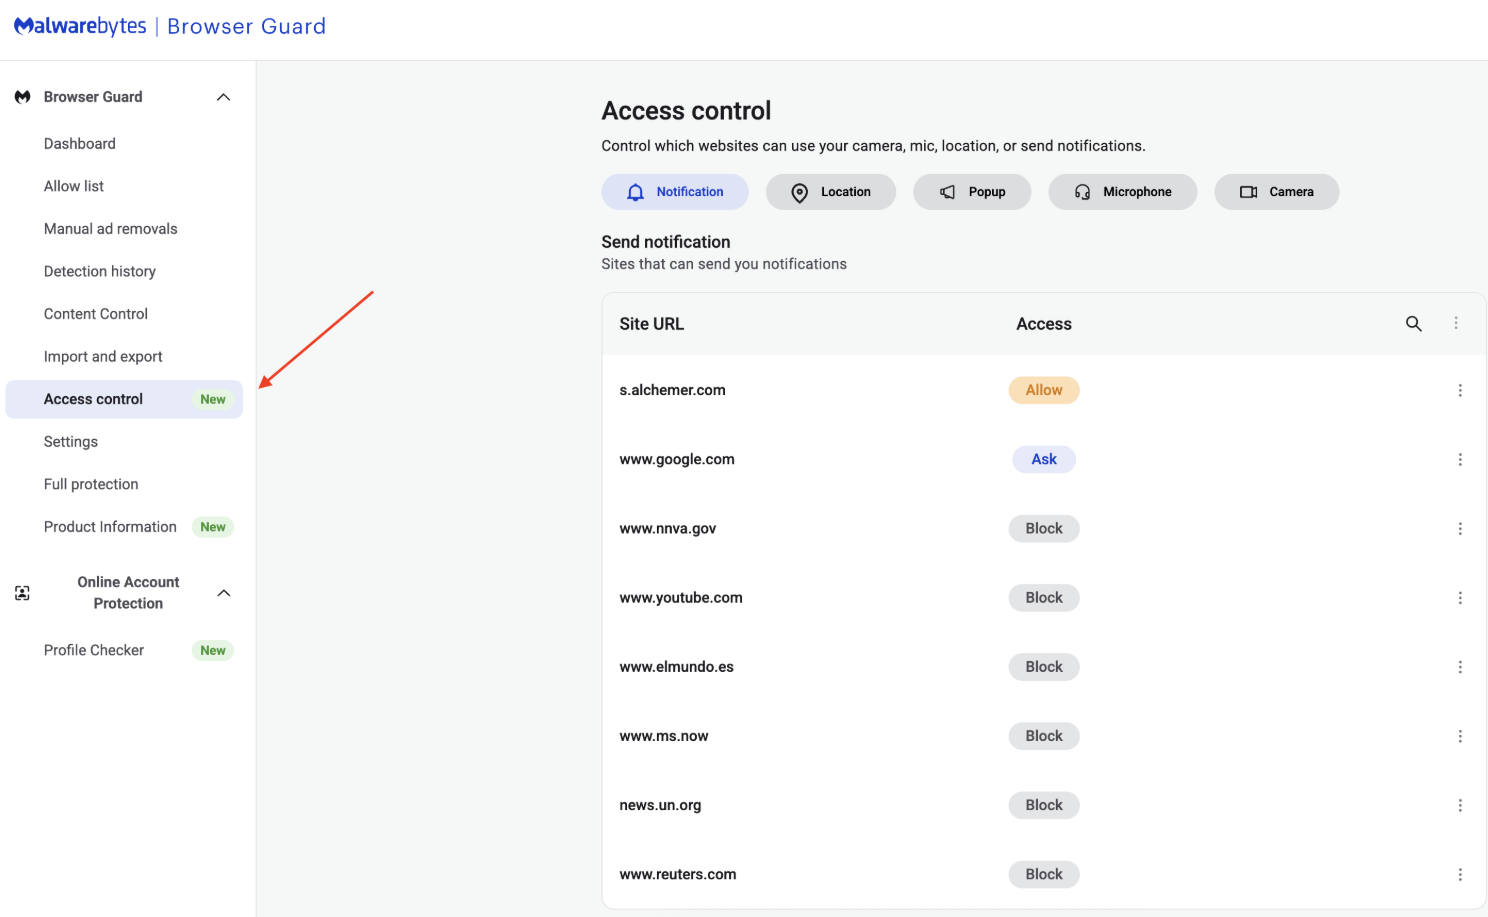Click the Online Account Protection profile icon
Image resolution: width=1488 pixels, height=917 pixels.
pyautogui.click(x=23, y=593)
